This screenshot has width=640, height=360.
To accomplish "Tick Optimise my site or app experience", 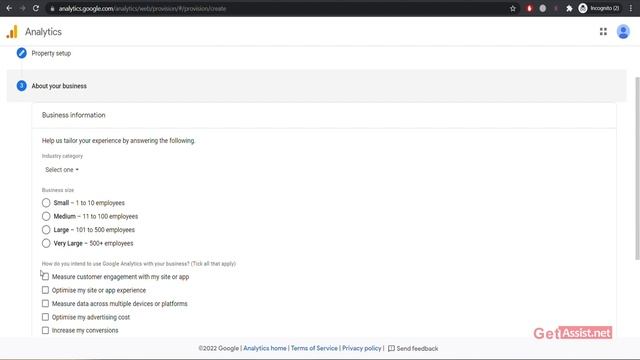I will coord(45,290).
